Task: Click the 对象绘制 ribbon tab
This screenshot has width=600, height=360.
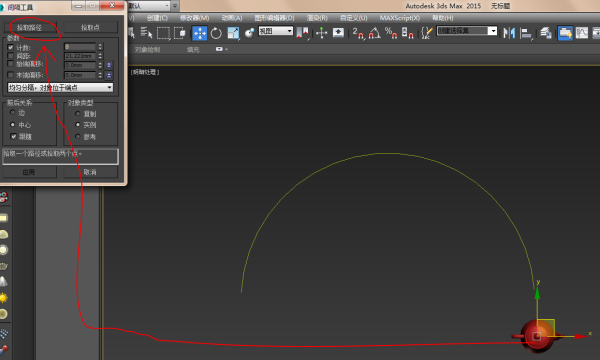Action: pyautogui.click(x=147, y=50)
